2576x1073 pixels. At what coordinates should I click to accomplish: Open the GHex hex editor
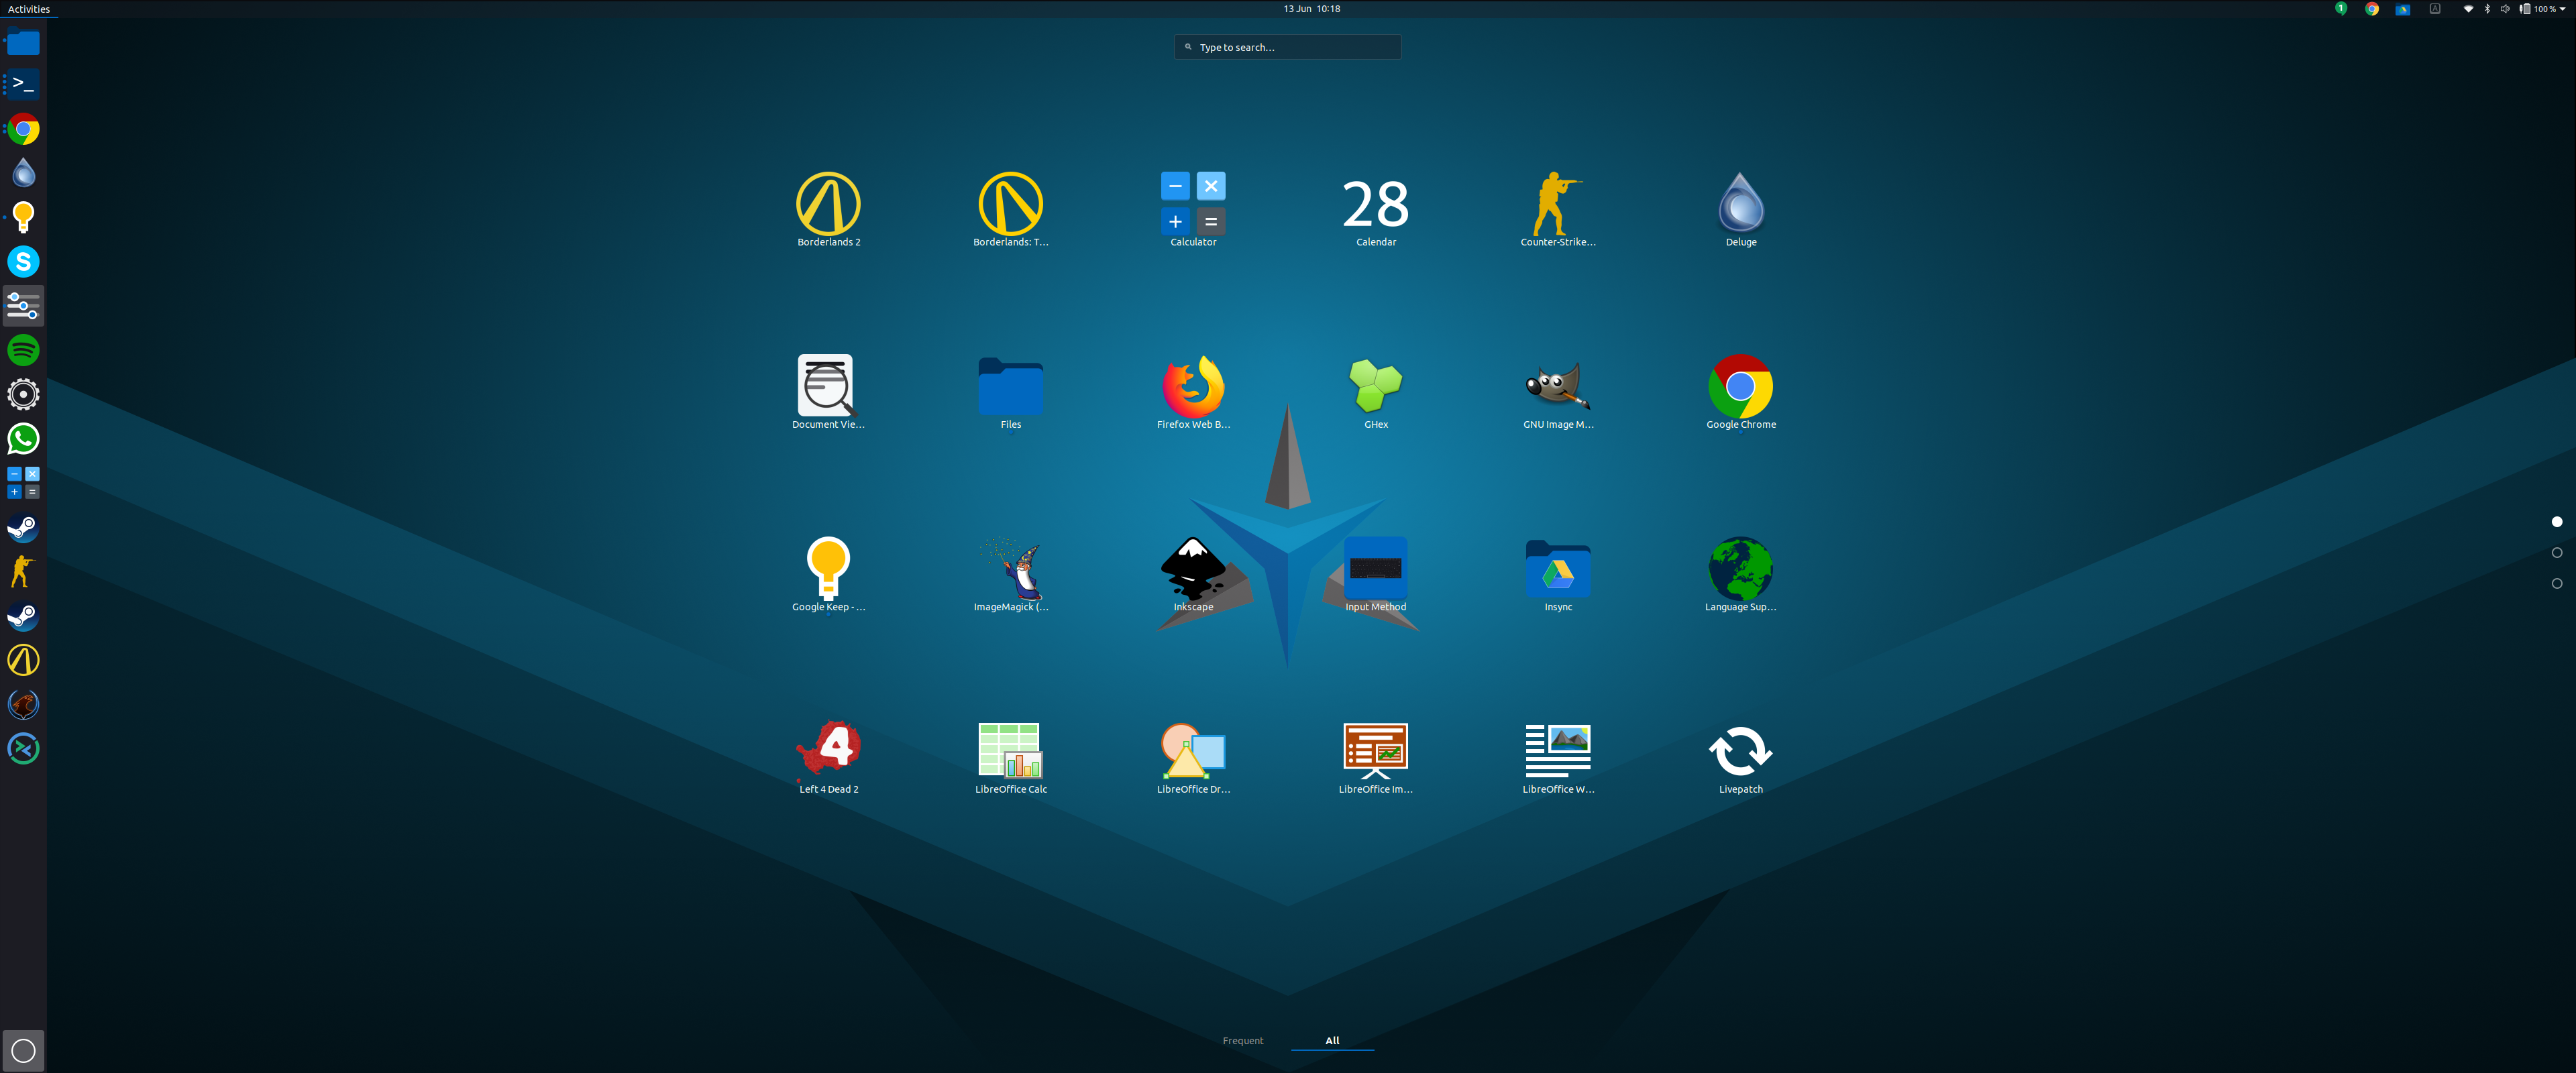coord(1375,391)
